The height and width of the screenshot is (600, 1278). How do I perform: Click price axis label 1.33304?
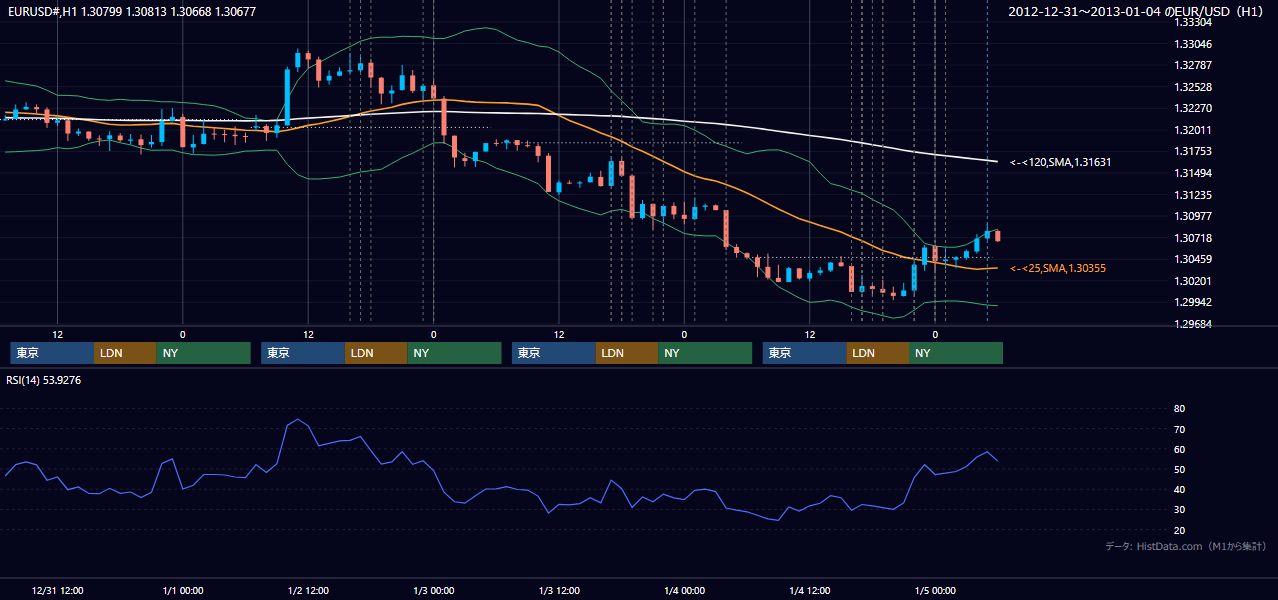(1193, 22)
